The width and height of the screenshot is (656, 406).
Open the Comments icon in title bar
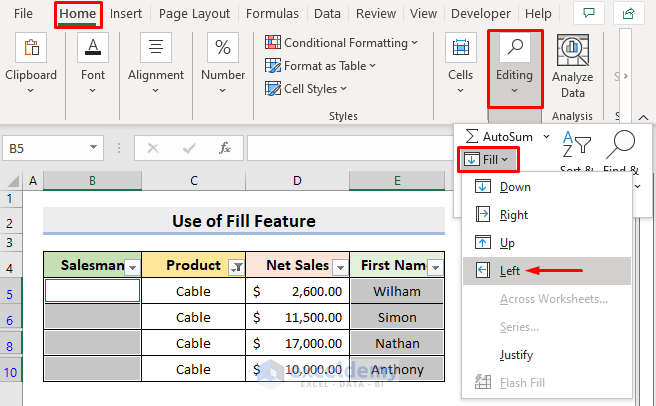[588, 13]
